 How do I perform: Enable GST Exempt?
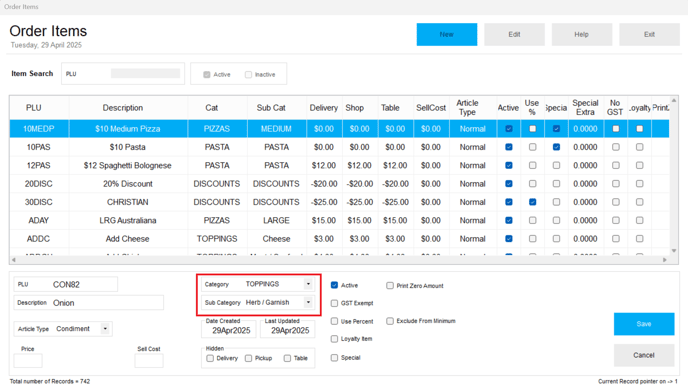pyautogui.click(x=334, y=303)
